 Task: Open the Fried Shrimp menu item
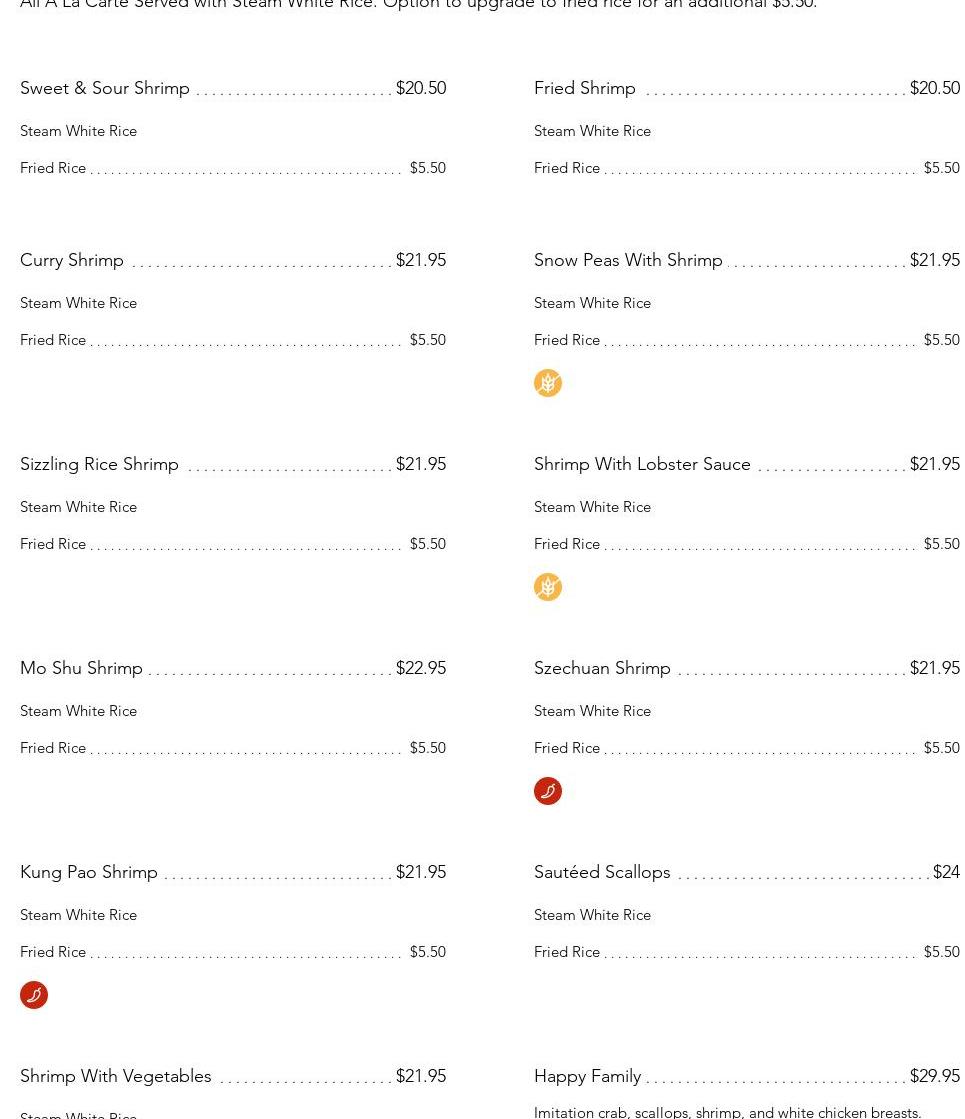(x=585, y=88)
